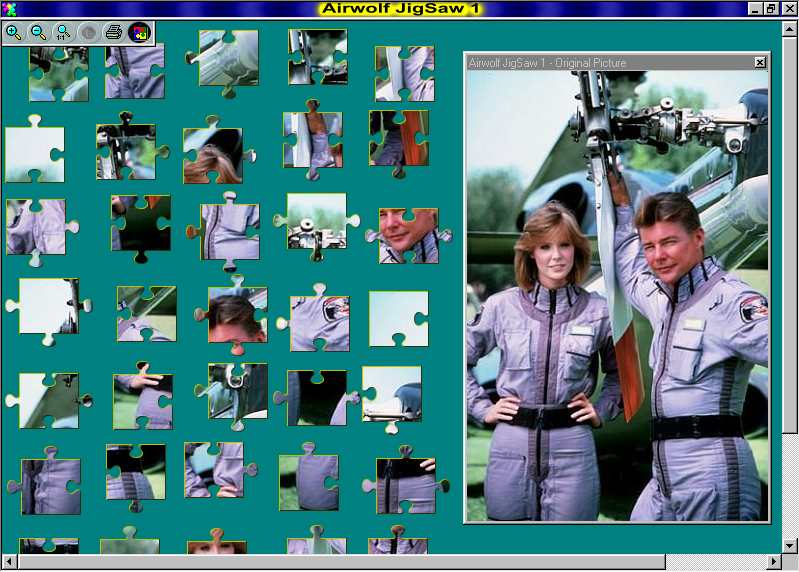Screen dimensions: 799x572
Task: Click the horizontal scrollbar thumb
Action: 341,562
